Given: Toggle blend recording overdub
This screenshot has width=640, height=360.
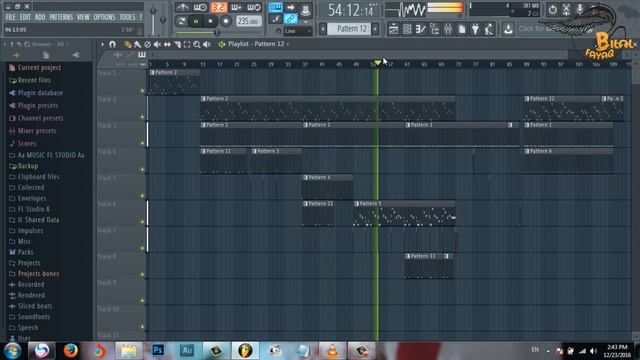Looking at the screenshot, I should tap(236, 7).
